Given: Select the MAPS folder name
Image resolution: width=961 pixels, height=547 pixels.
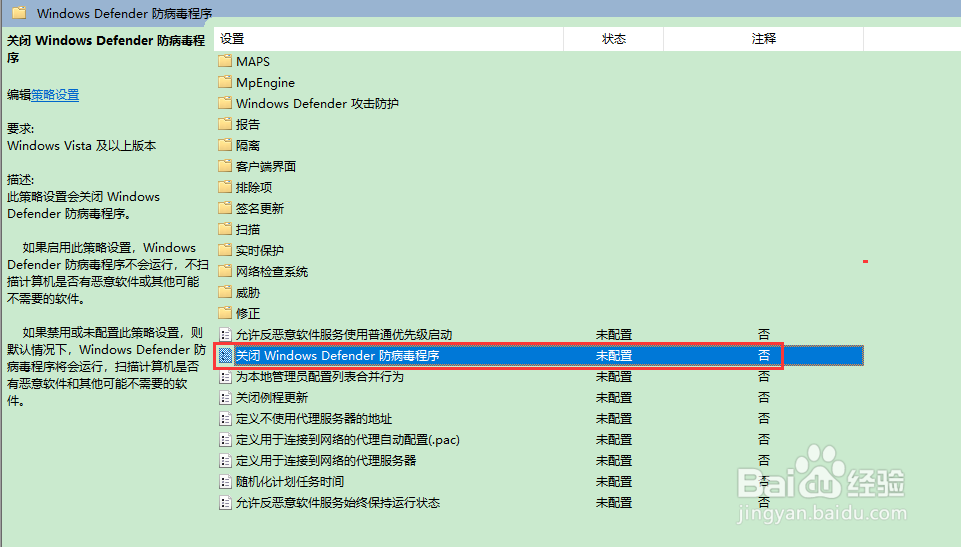Looking at the screenshot, I should 253,61.
